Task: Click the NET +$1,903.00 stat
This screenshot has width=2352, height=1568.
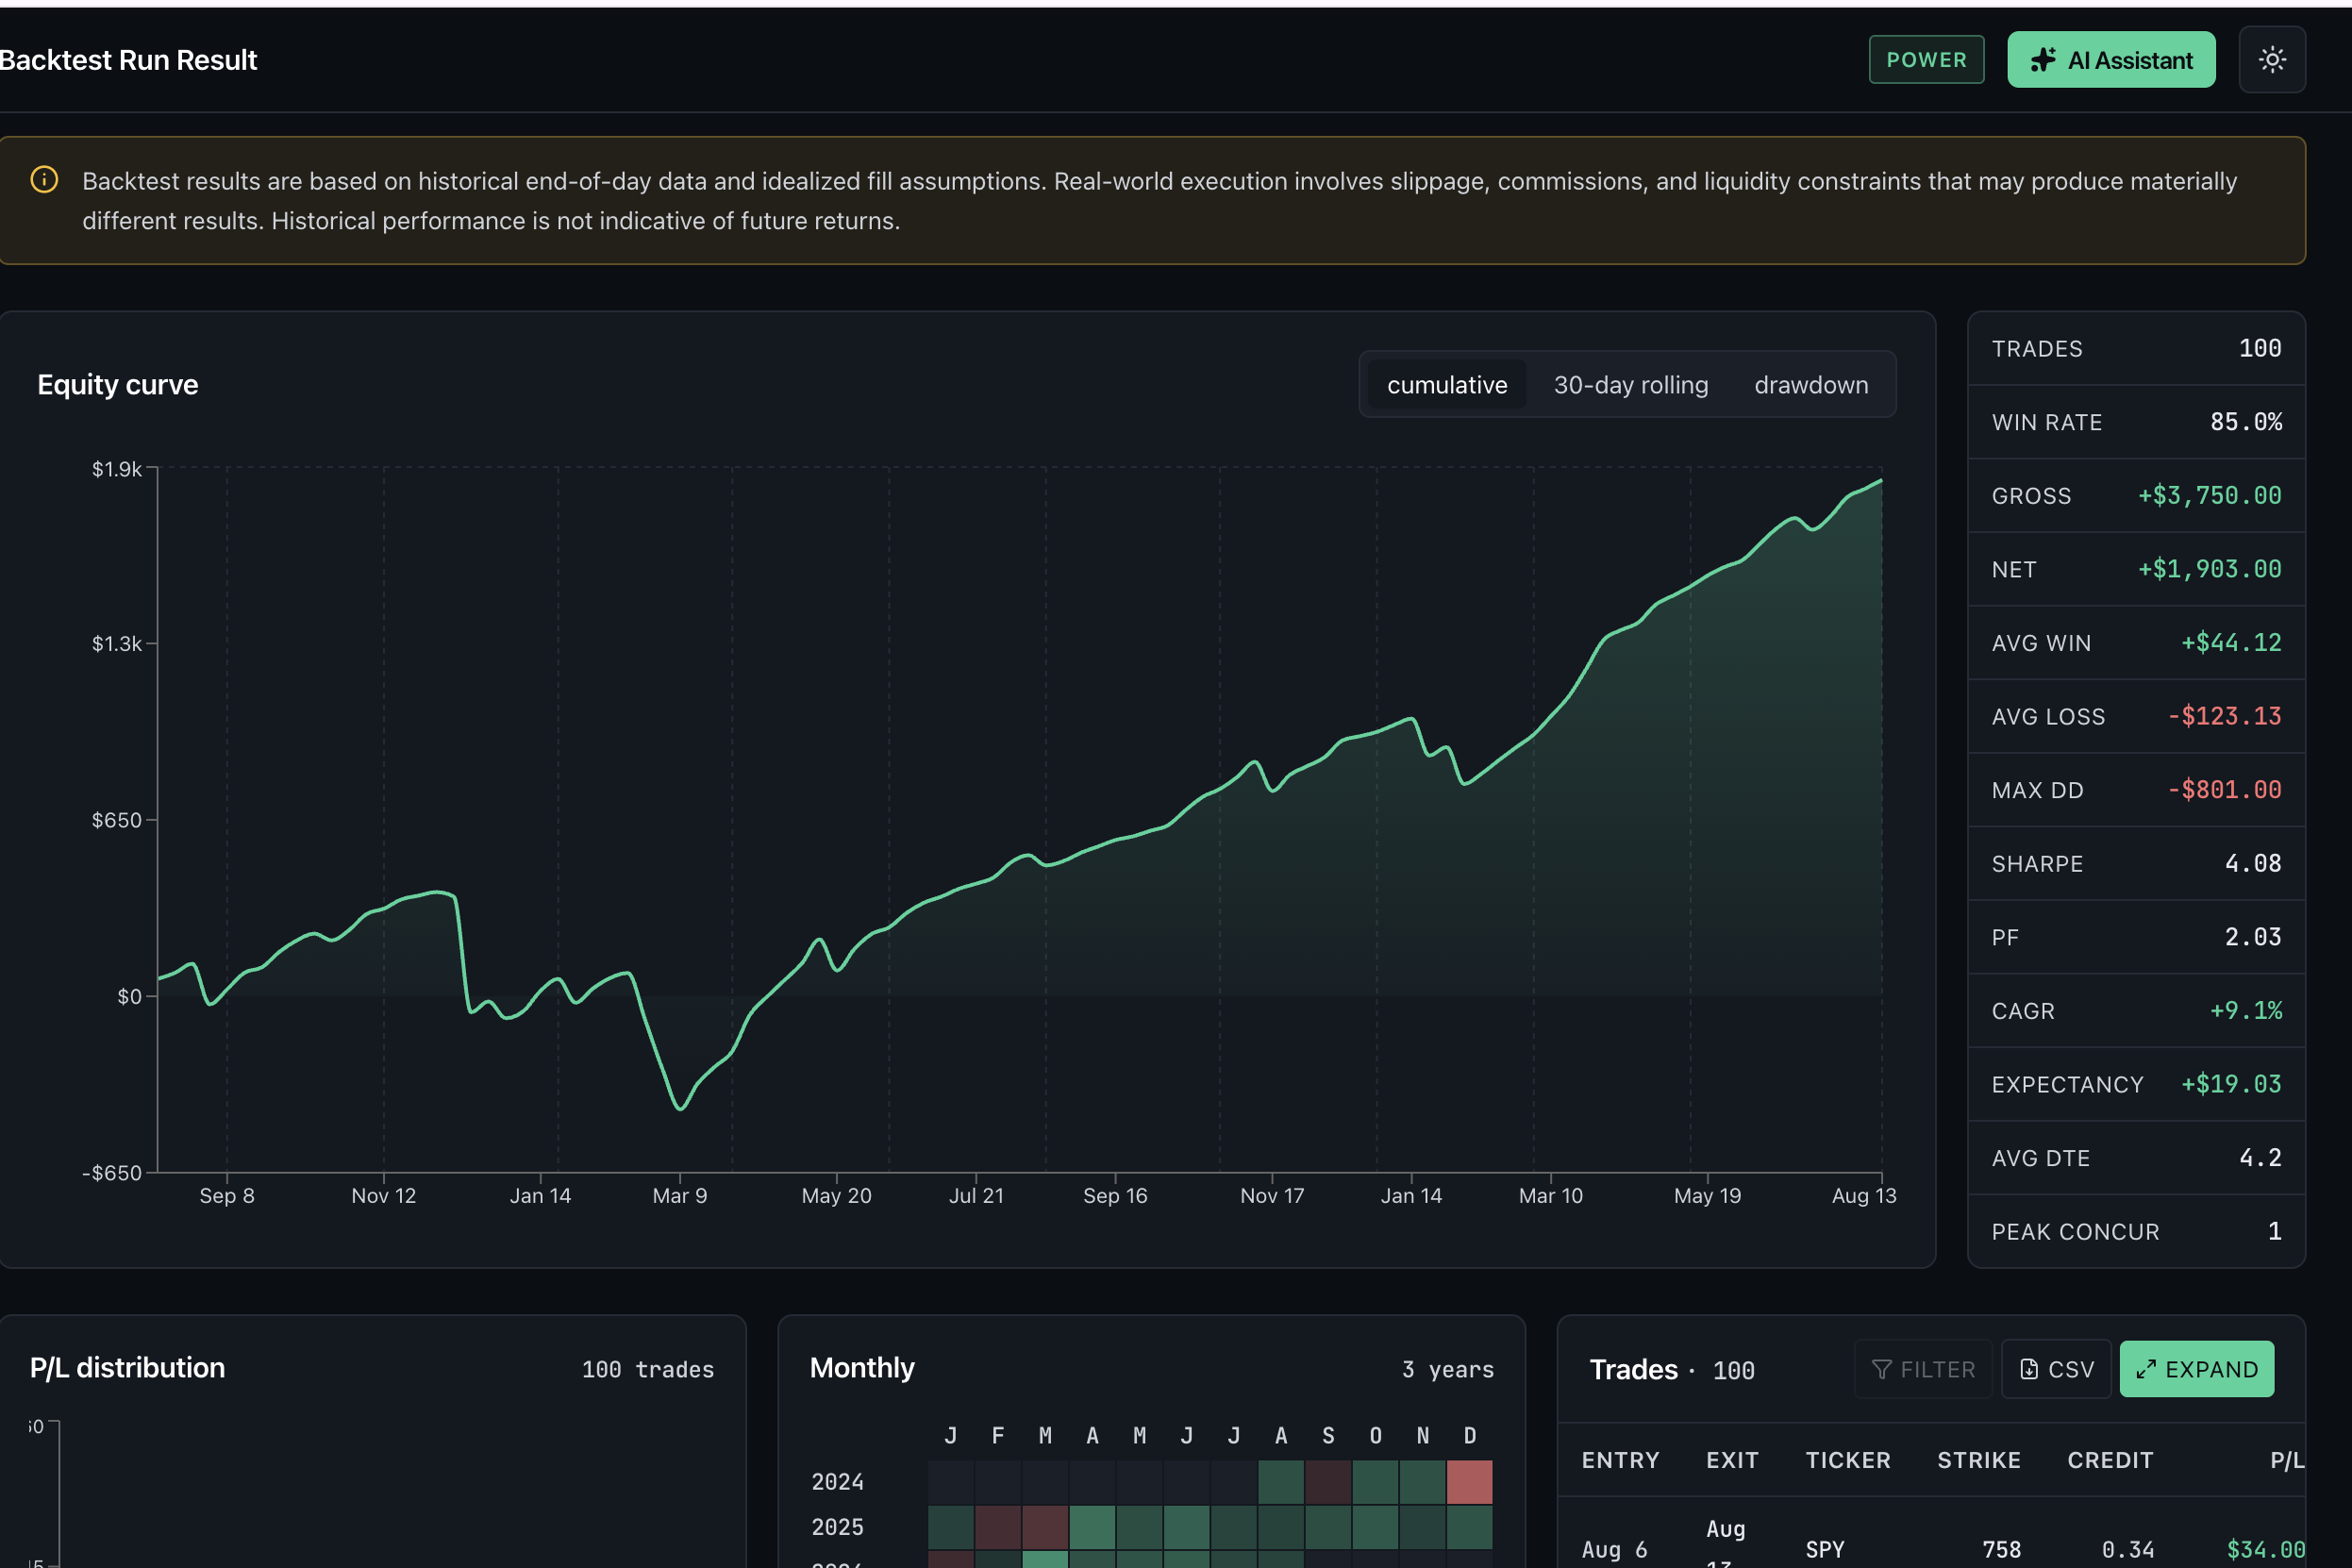Action: point(2136,569)
